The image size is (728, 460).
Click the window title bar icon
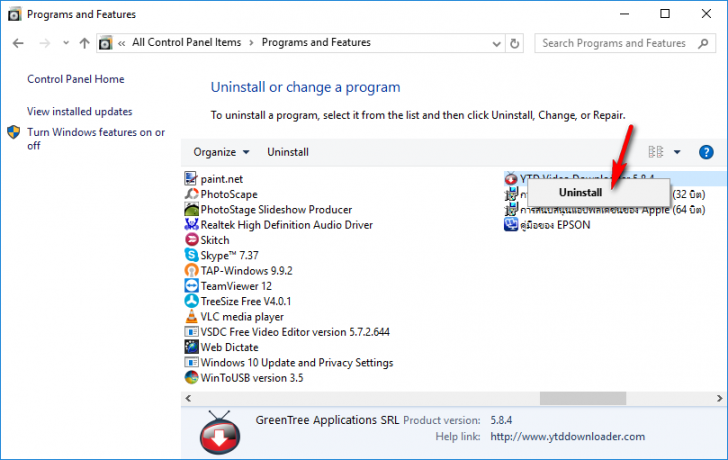pos(14,14)
